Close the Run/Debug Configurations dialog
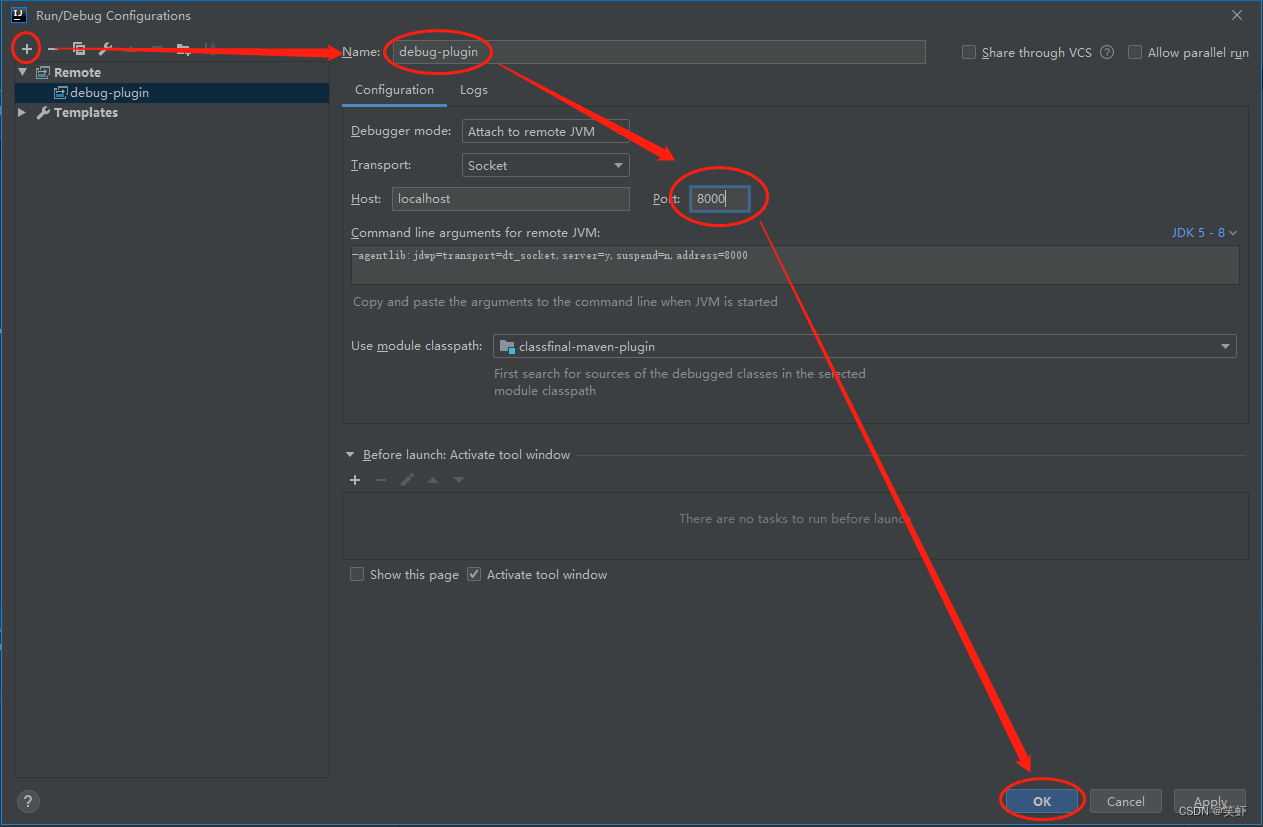Viewport: 1263px width, 827px height. [x=1236, y=15]
